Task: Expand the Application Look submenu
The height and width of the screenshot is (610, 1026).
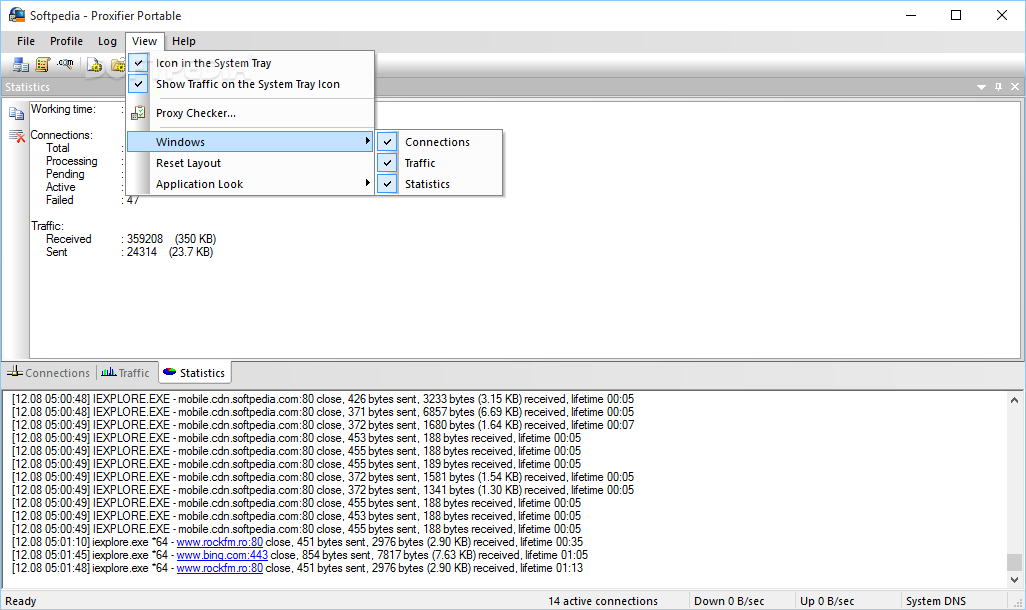Action: 251,184
